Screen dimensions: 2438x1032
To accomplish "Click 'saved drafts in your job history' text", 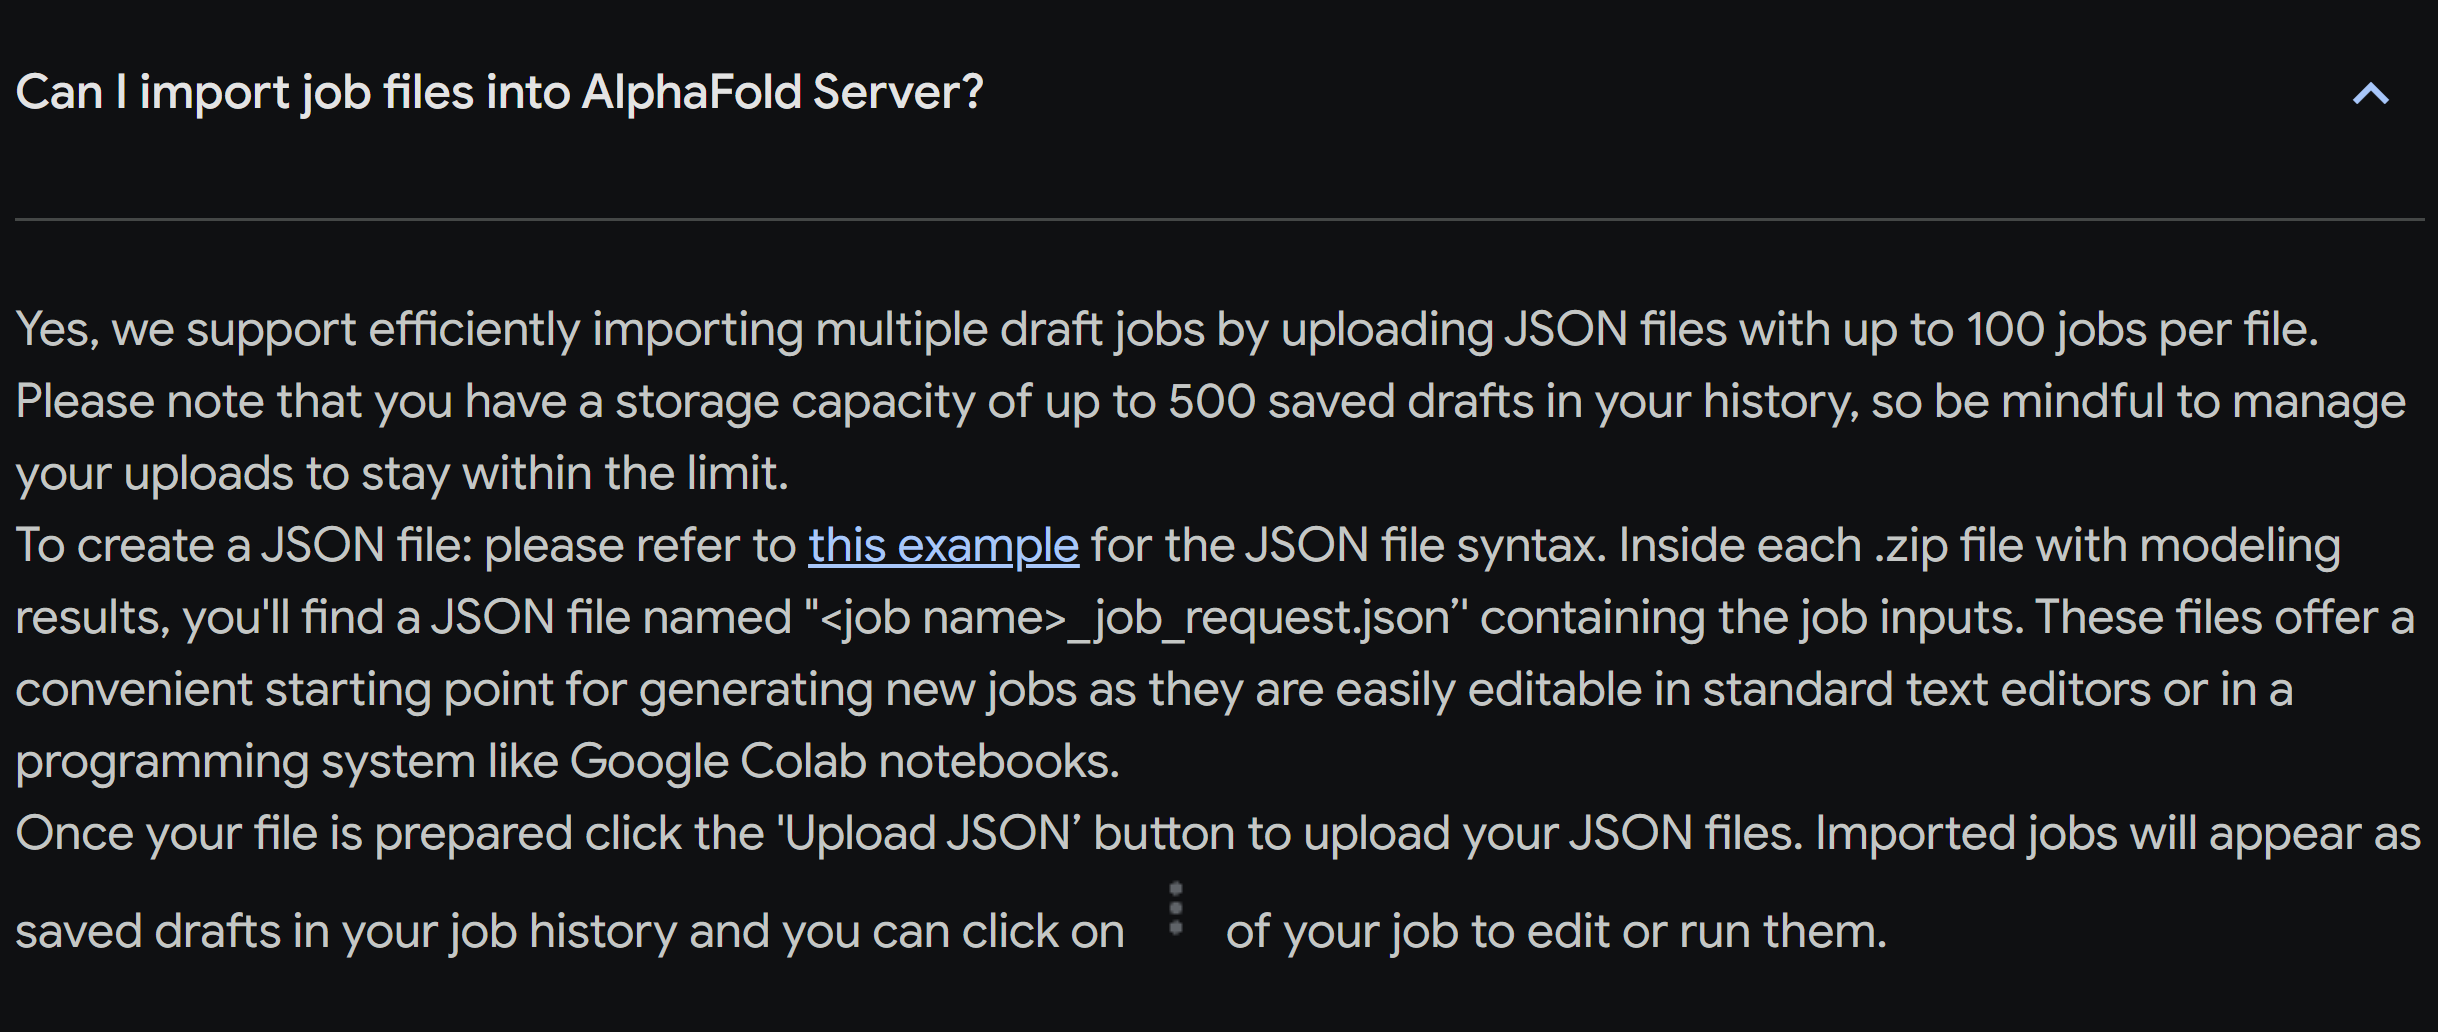I will pyautogui.click(x=346, y=932).
